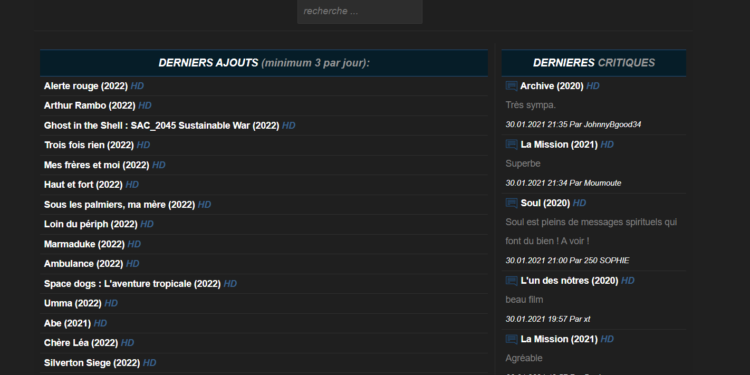750x375 pixels.
Task: Click comment icon of La Mission with Superbe review
Action: pyautogui.click(x=511, y=144)
